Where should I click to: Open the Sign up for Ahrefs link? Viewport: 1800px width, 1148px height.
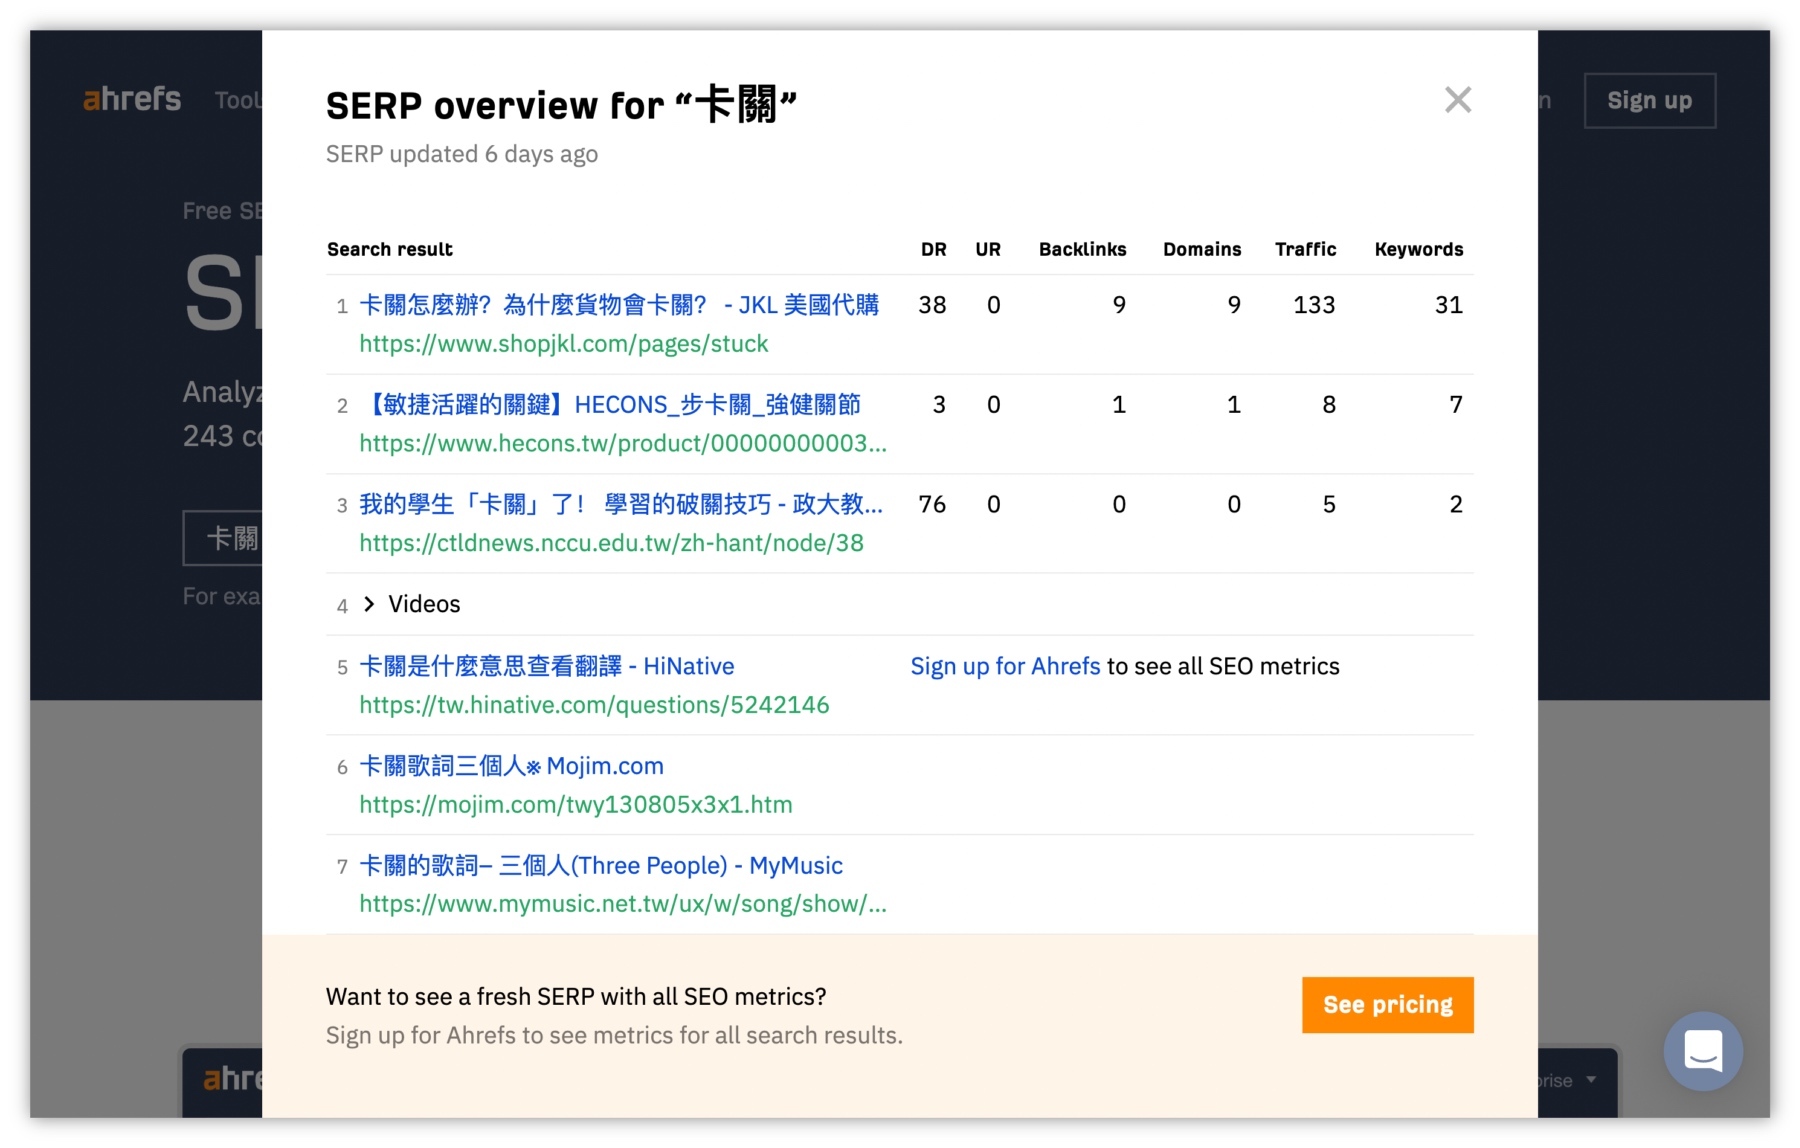[x=1004, y=667]
